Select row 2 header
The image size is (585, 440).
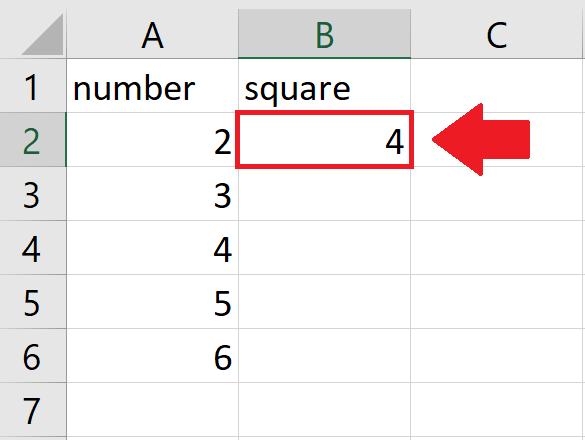tap(33, 140)
